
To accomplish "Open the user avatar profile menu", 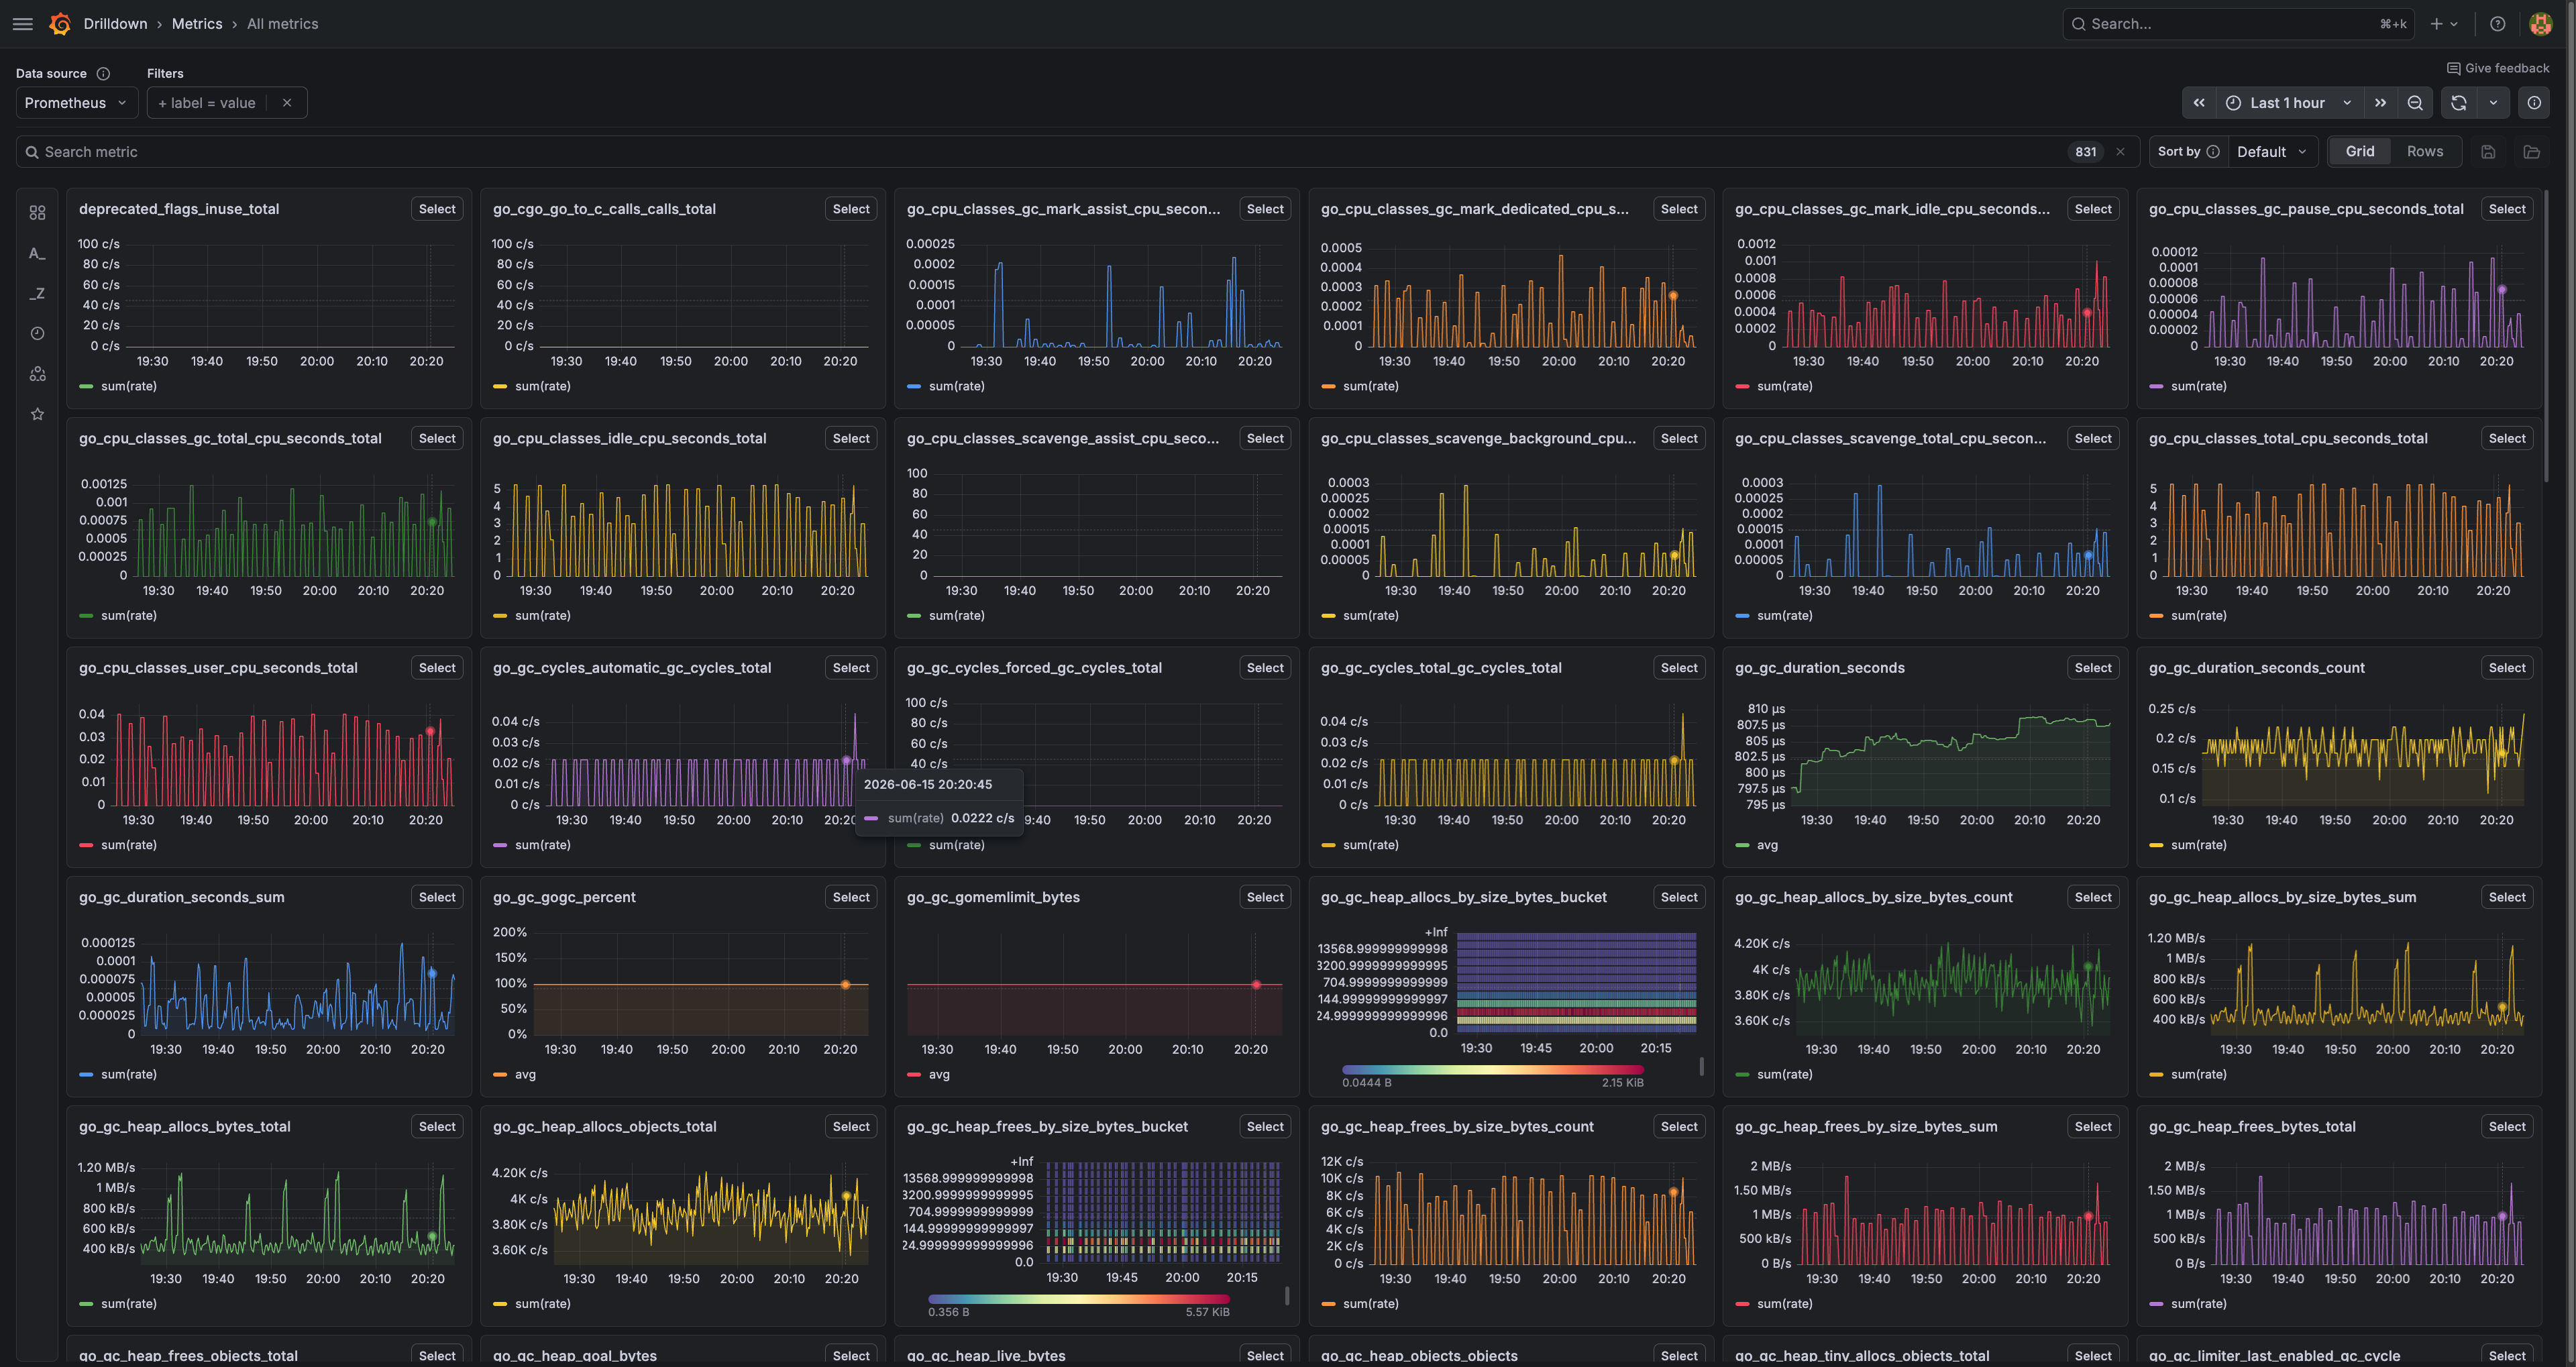I will [2540, 24].
